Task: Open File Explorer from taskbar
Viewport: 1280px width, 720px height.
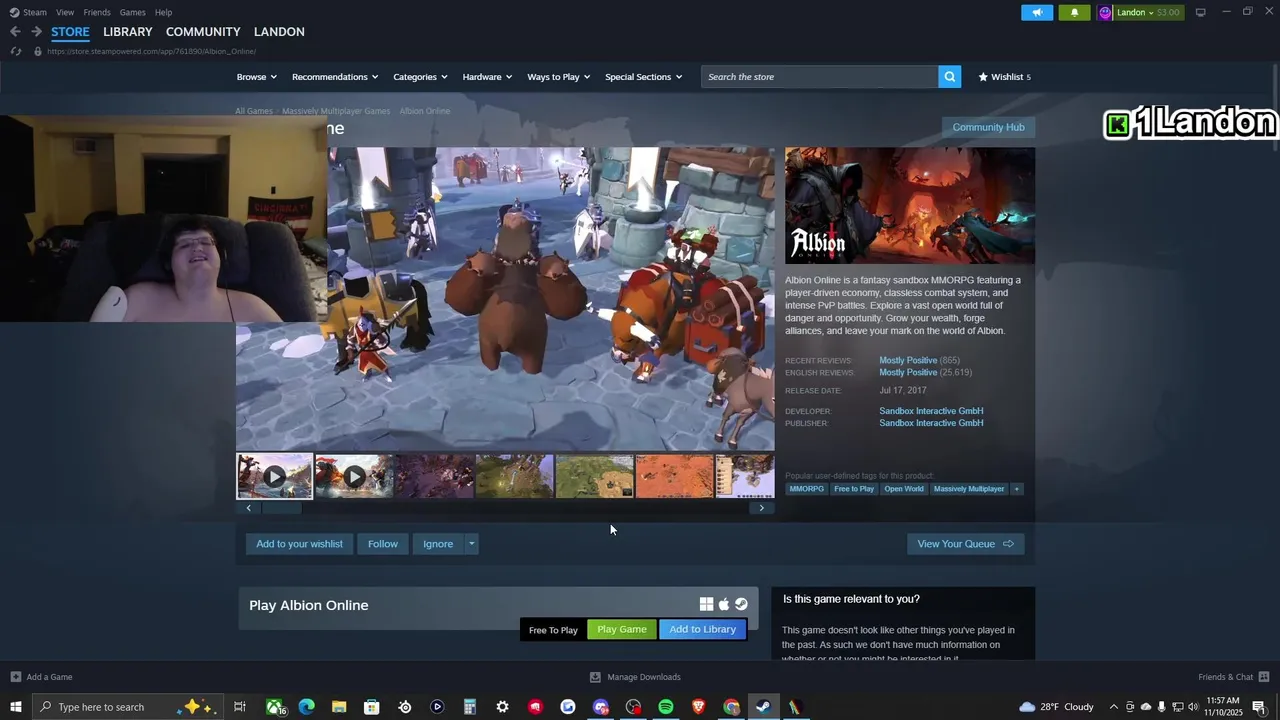Action: coord(339,707)
